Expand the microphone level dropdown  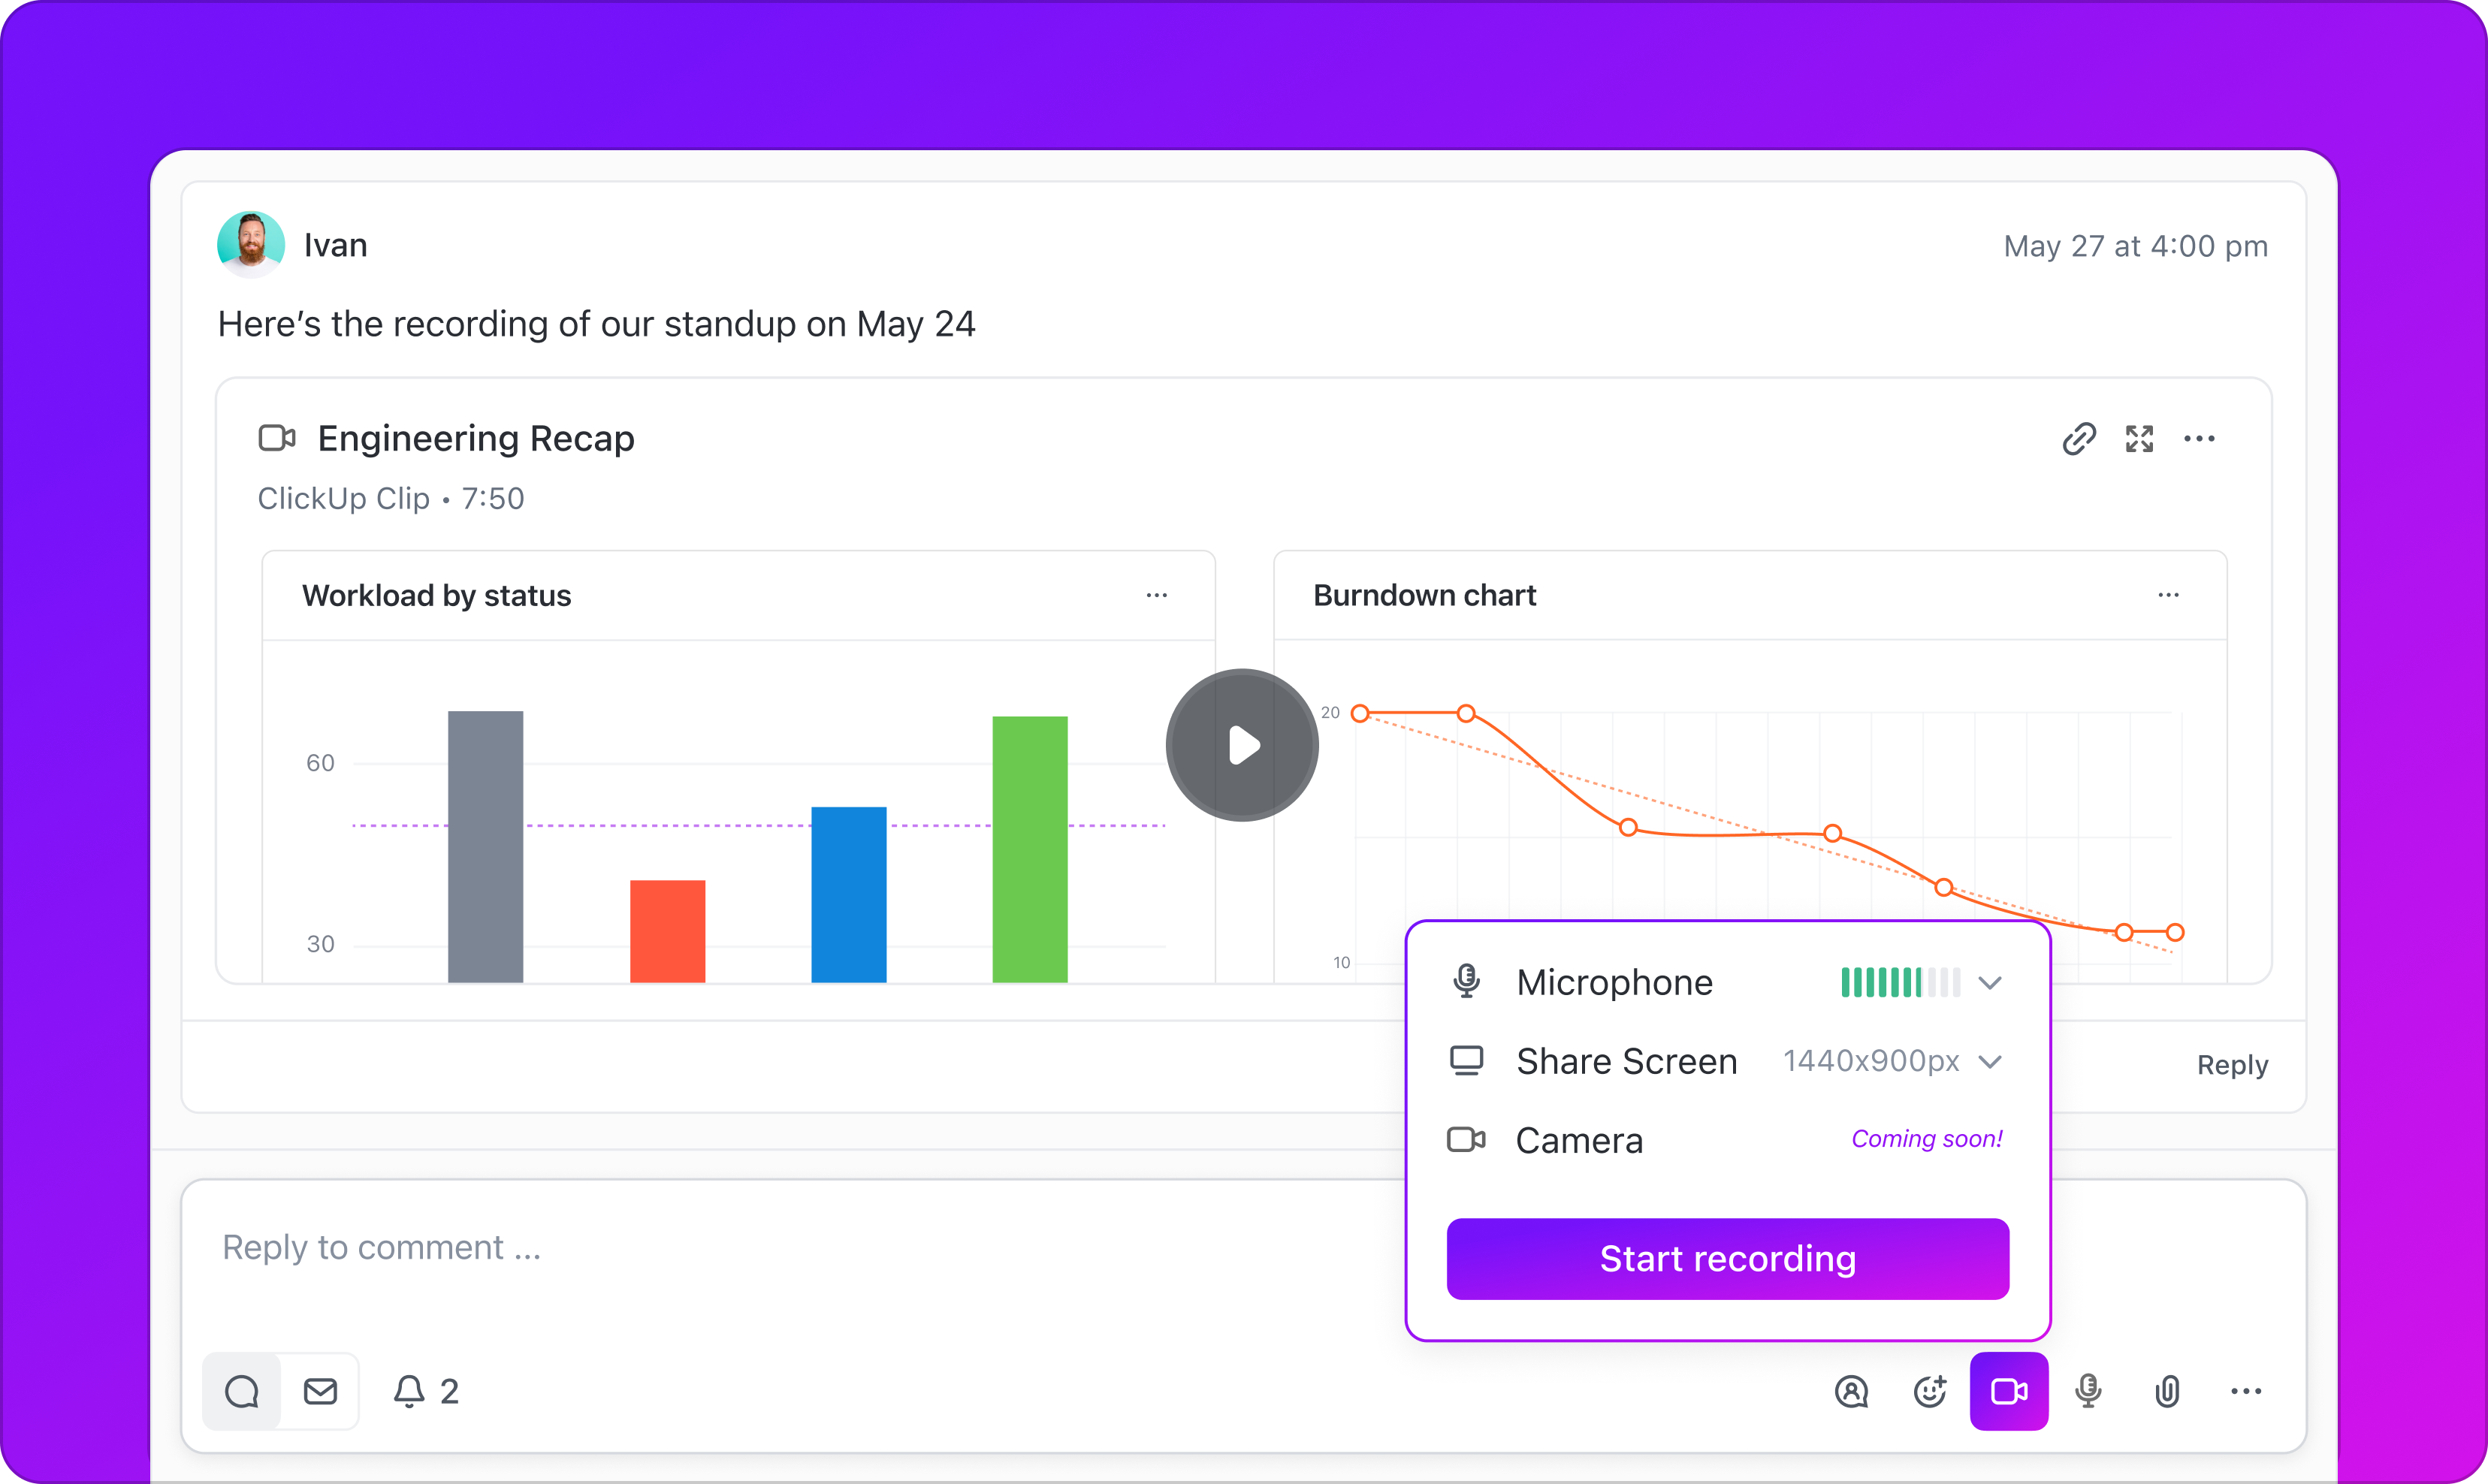coord(1991,984)
